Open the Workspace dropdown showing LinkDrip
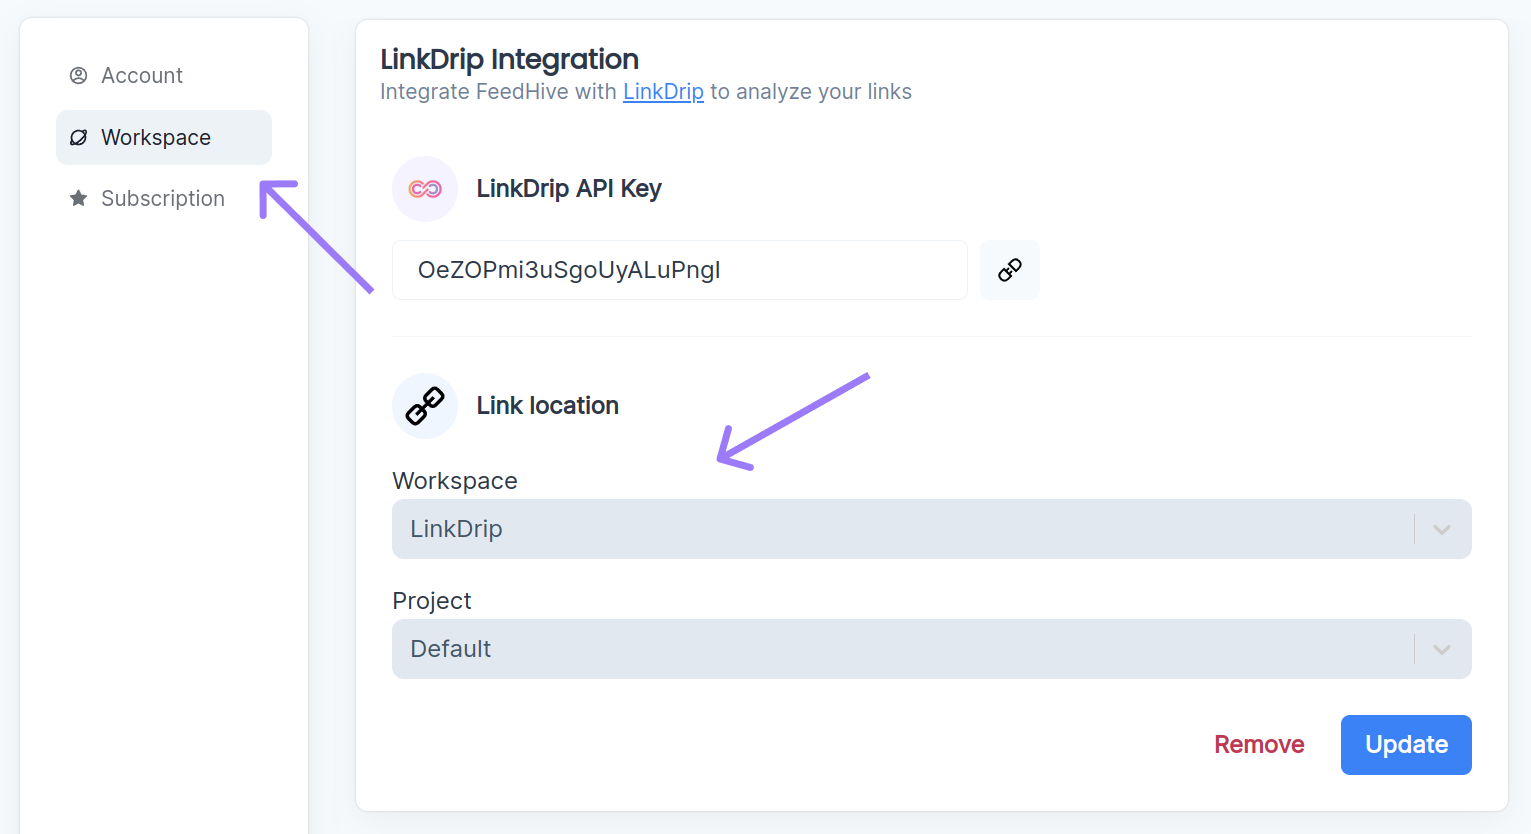 (x=930, y=528)
